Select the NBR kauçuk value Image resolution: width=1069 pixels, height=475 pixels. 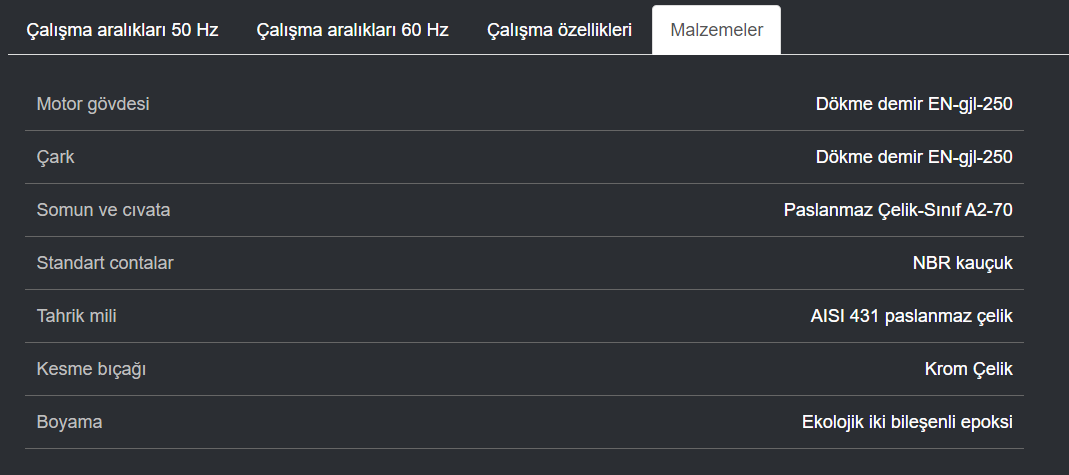pyautogui.click(x=963, y=263)
